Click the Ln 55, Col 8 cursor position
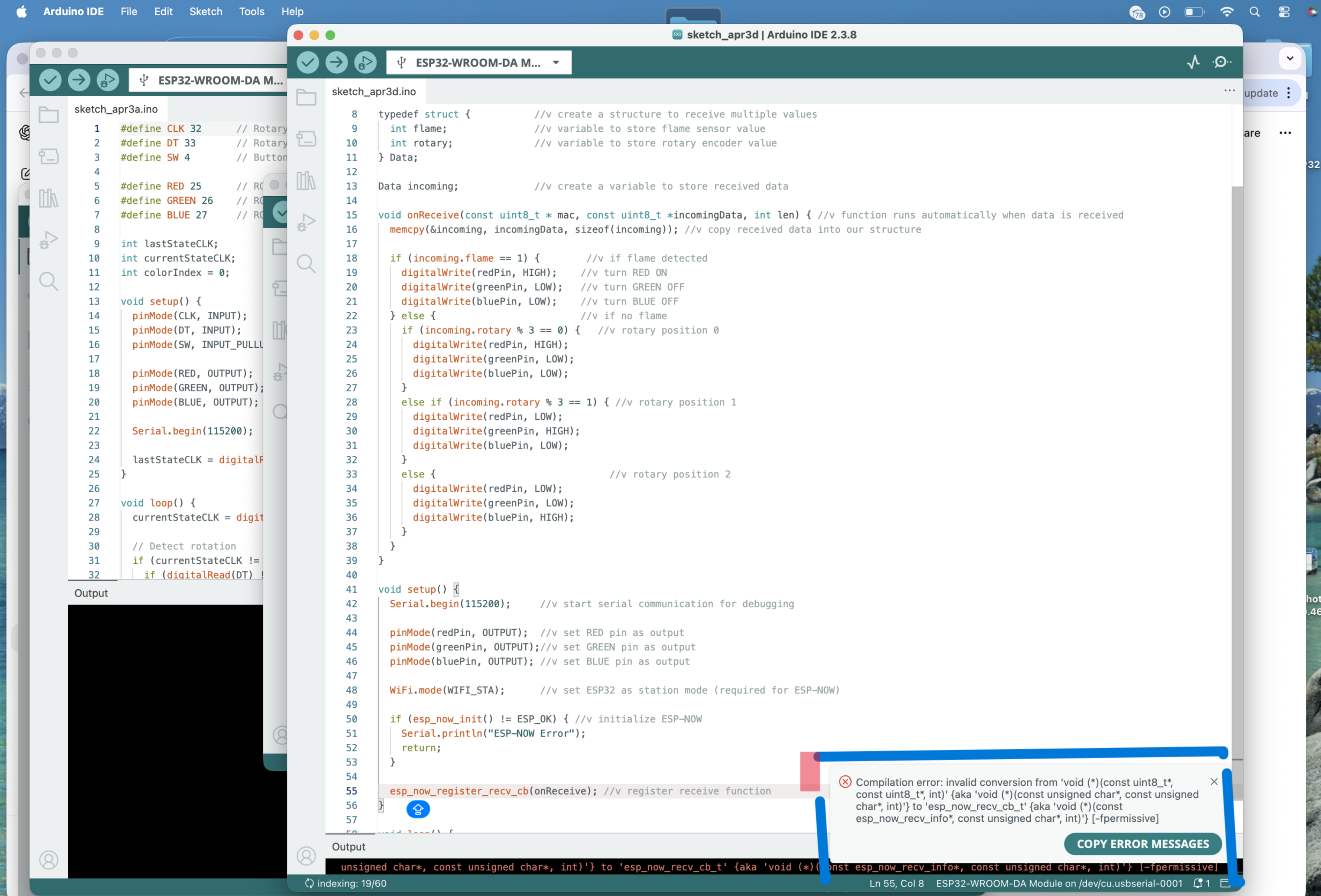The image size is (1321, 896). tap(897, 883)
